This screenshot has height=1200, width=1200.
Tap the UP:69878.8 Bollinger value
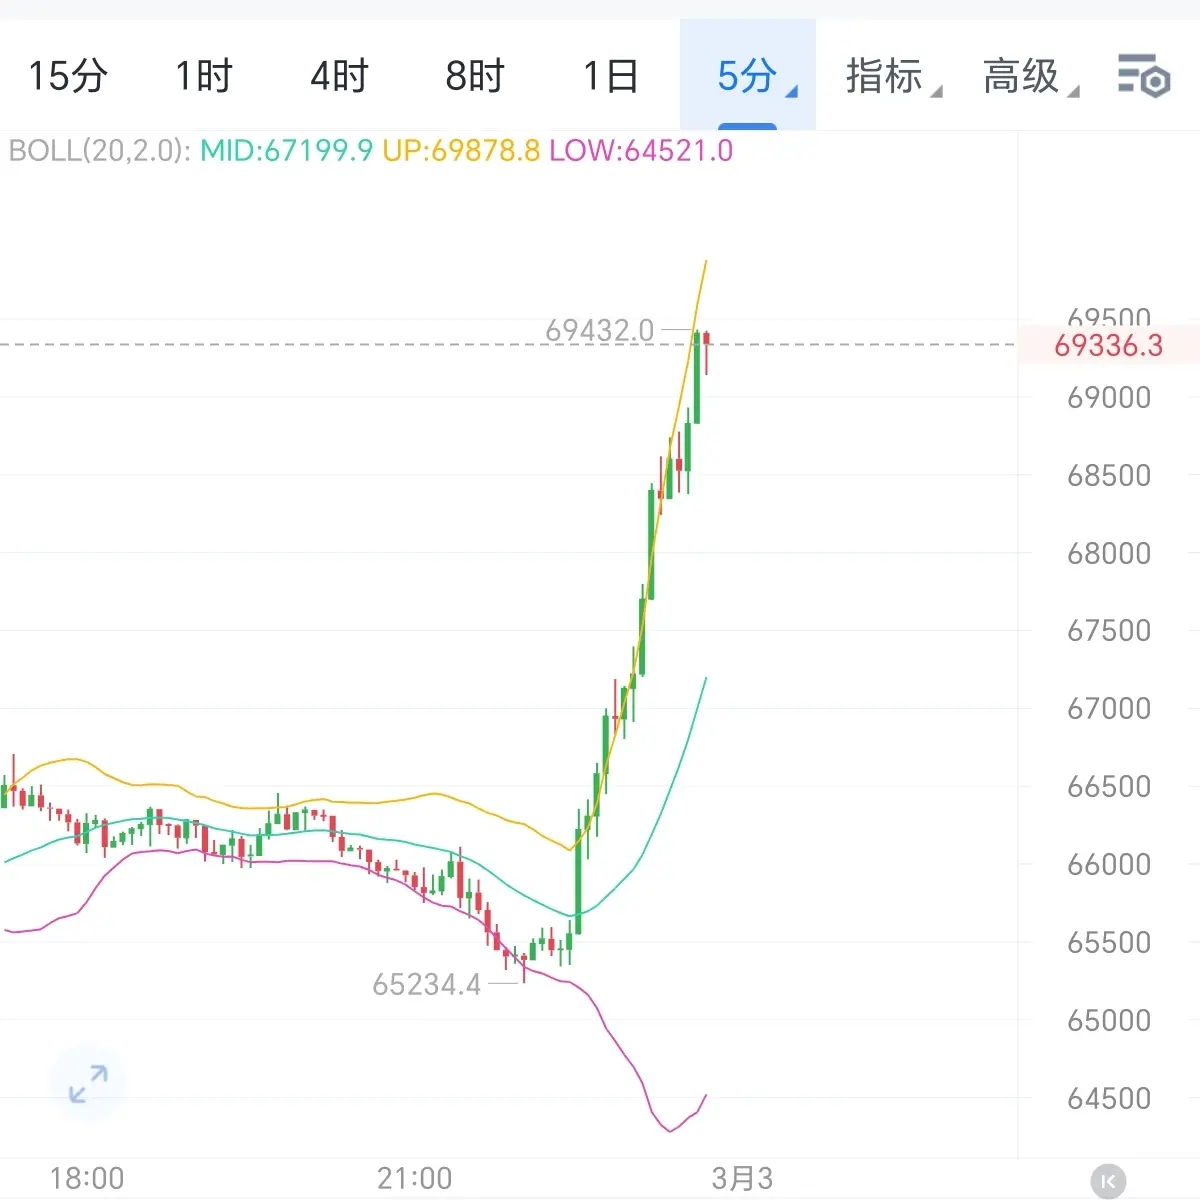(x=461, y=151)
